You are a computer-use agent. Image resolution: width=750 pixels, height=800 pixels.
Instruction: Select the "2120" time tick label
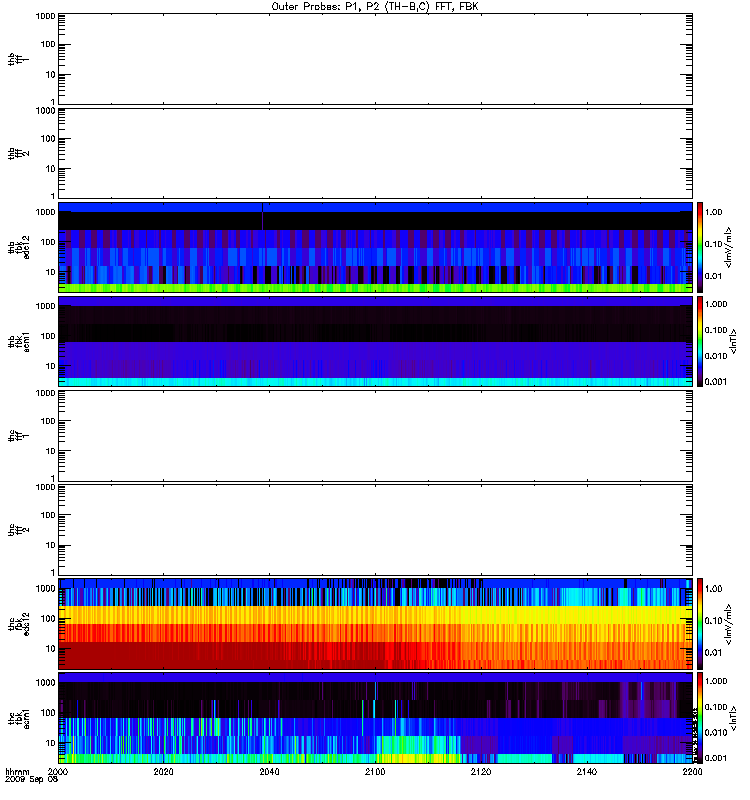(x=481, y=771)
